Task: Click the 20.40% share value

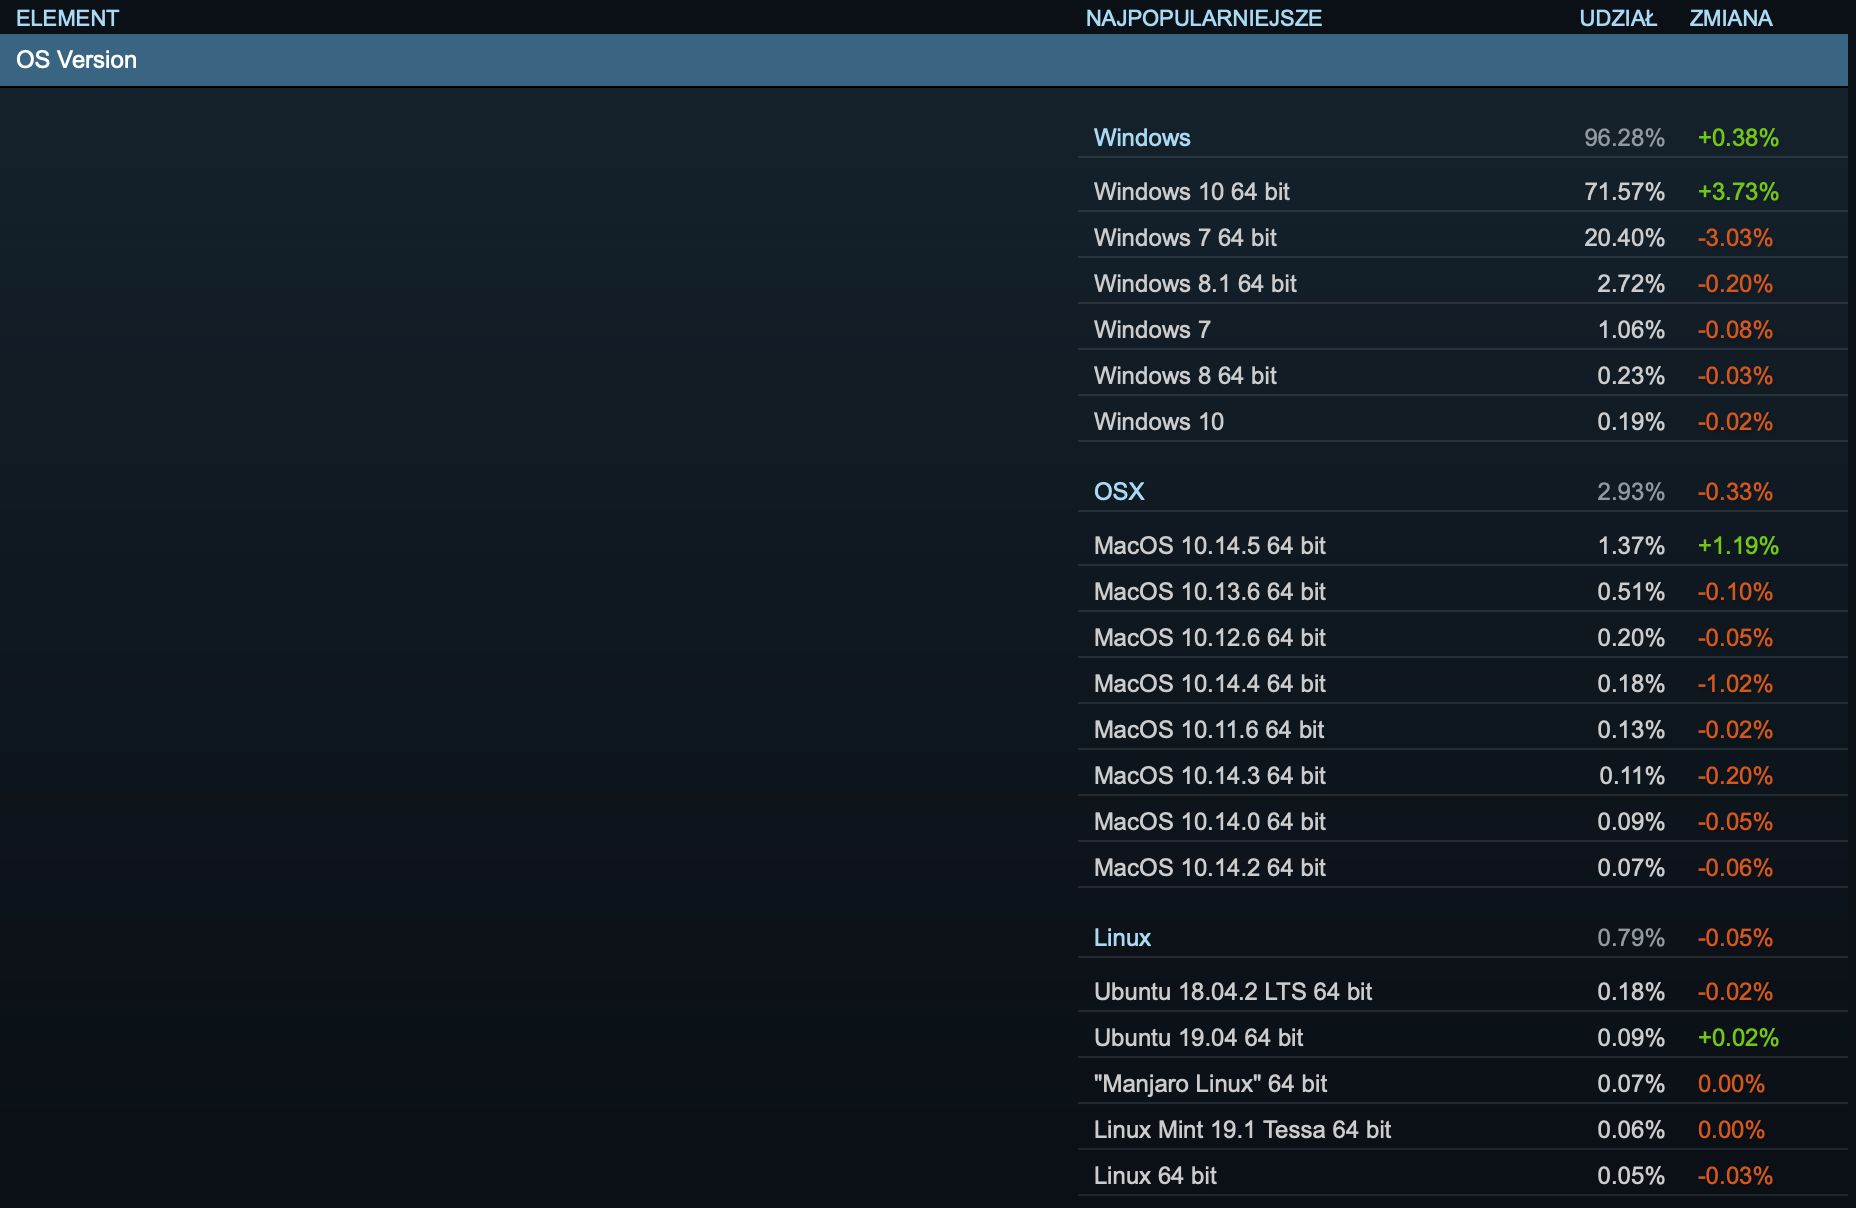Action: tap(1624, 238)
